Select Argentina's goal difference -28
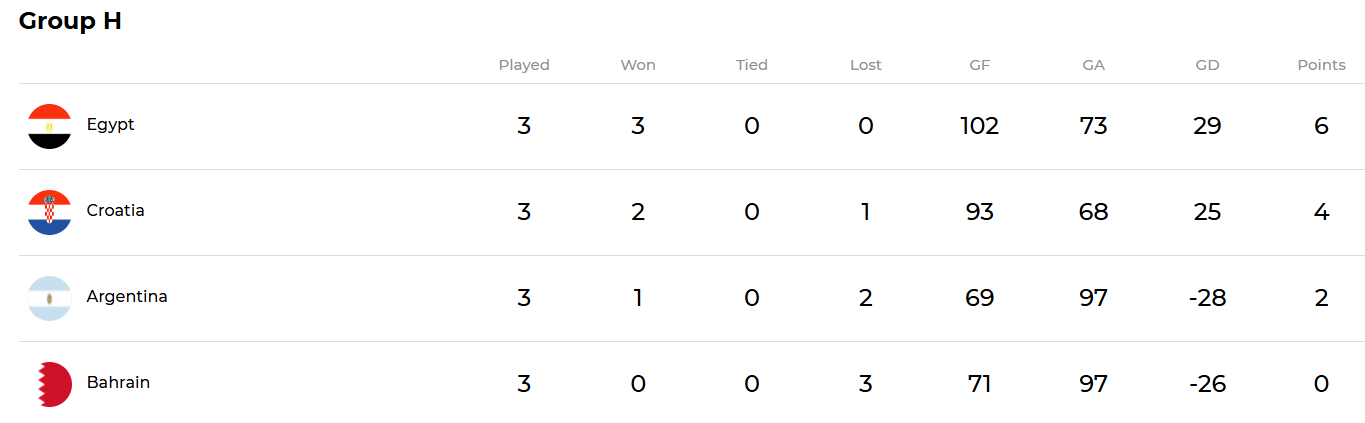The height and width of the screenshot is (423, 1365). click(x=1208, y=298)
